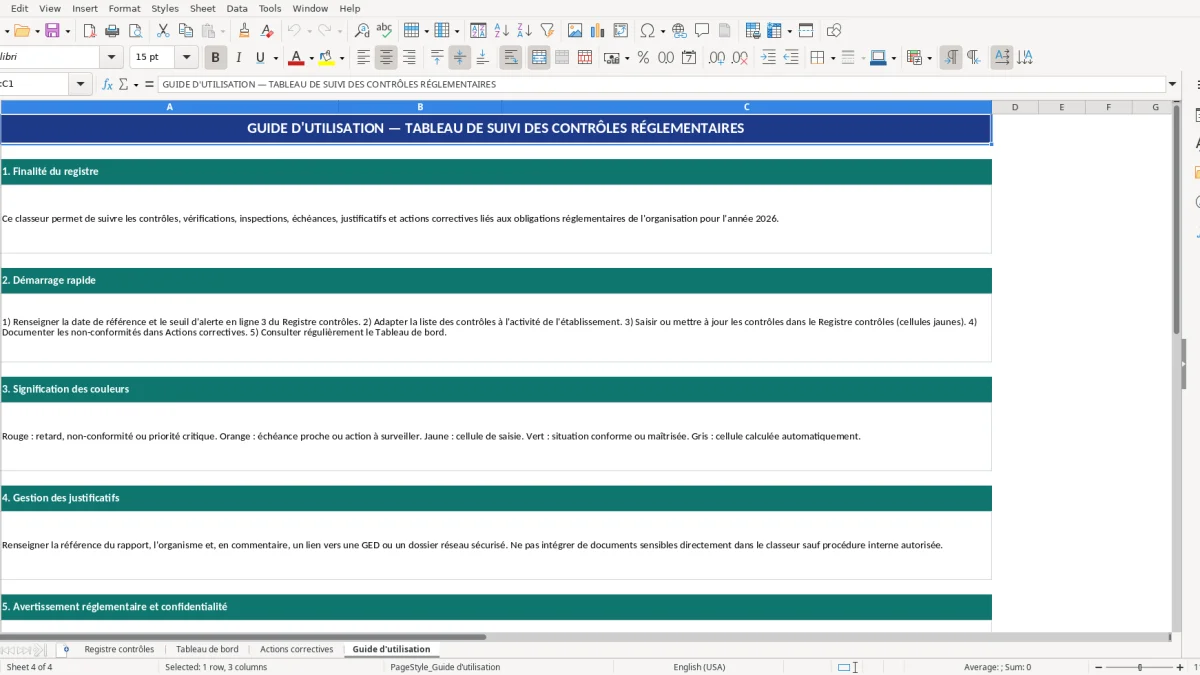The height and width of the screenshot is (675, 1200).
Task: Click Sort Ascending icon
Action: coord(502,31)
